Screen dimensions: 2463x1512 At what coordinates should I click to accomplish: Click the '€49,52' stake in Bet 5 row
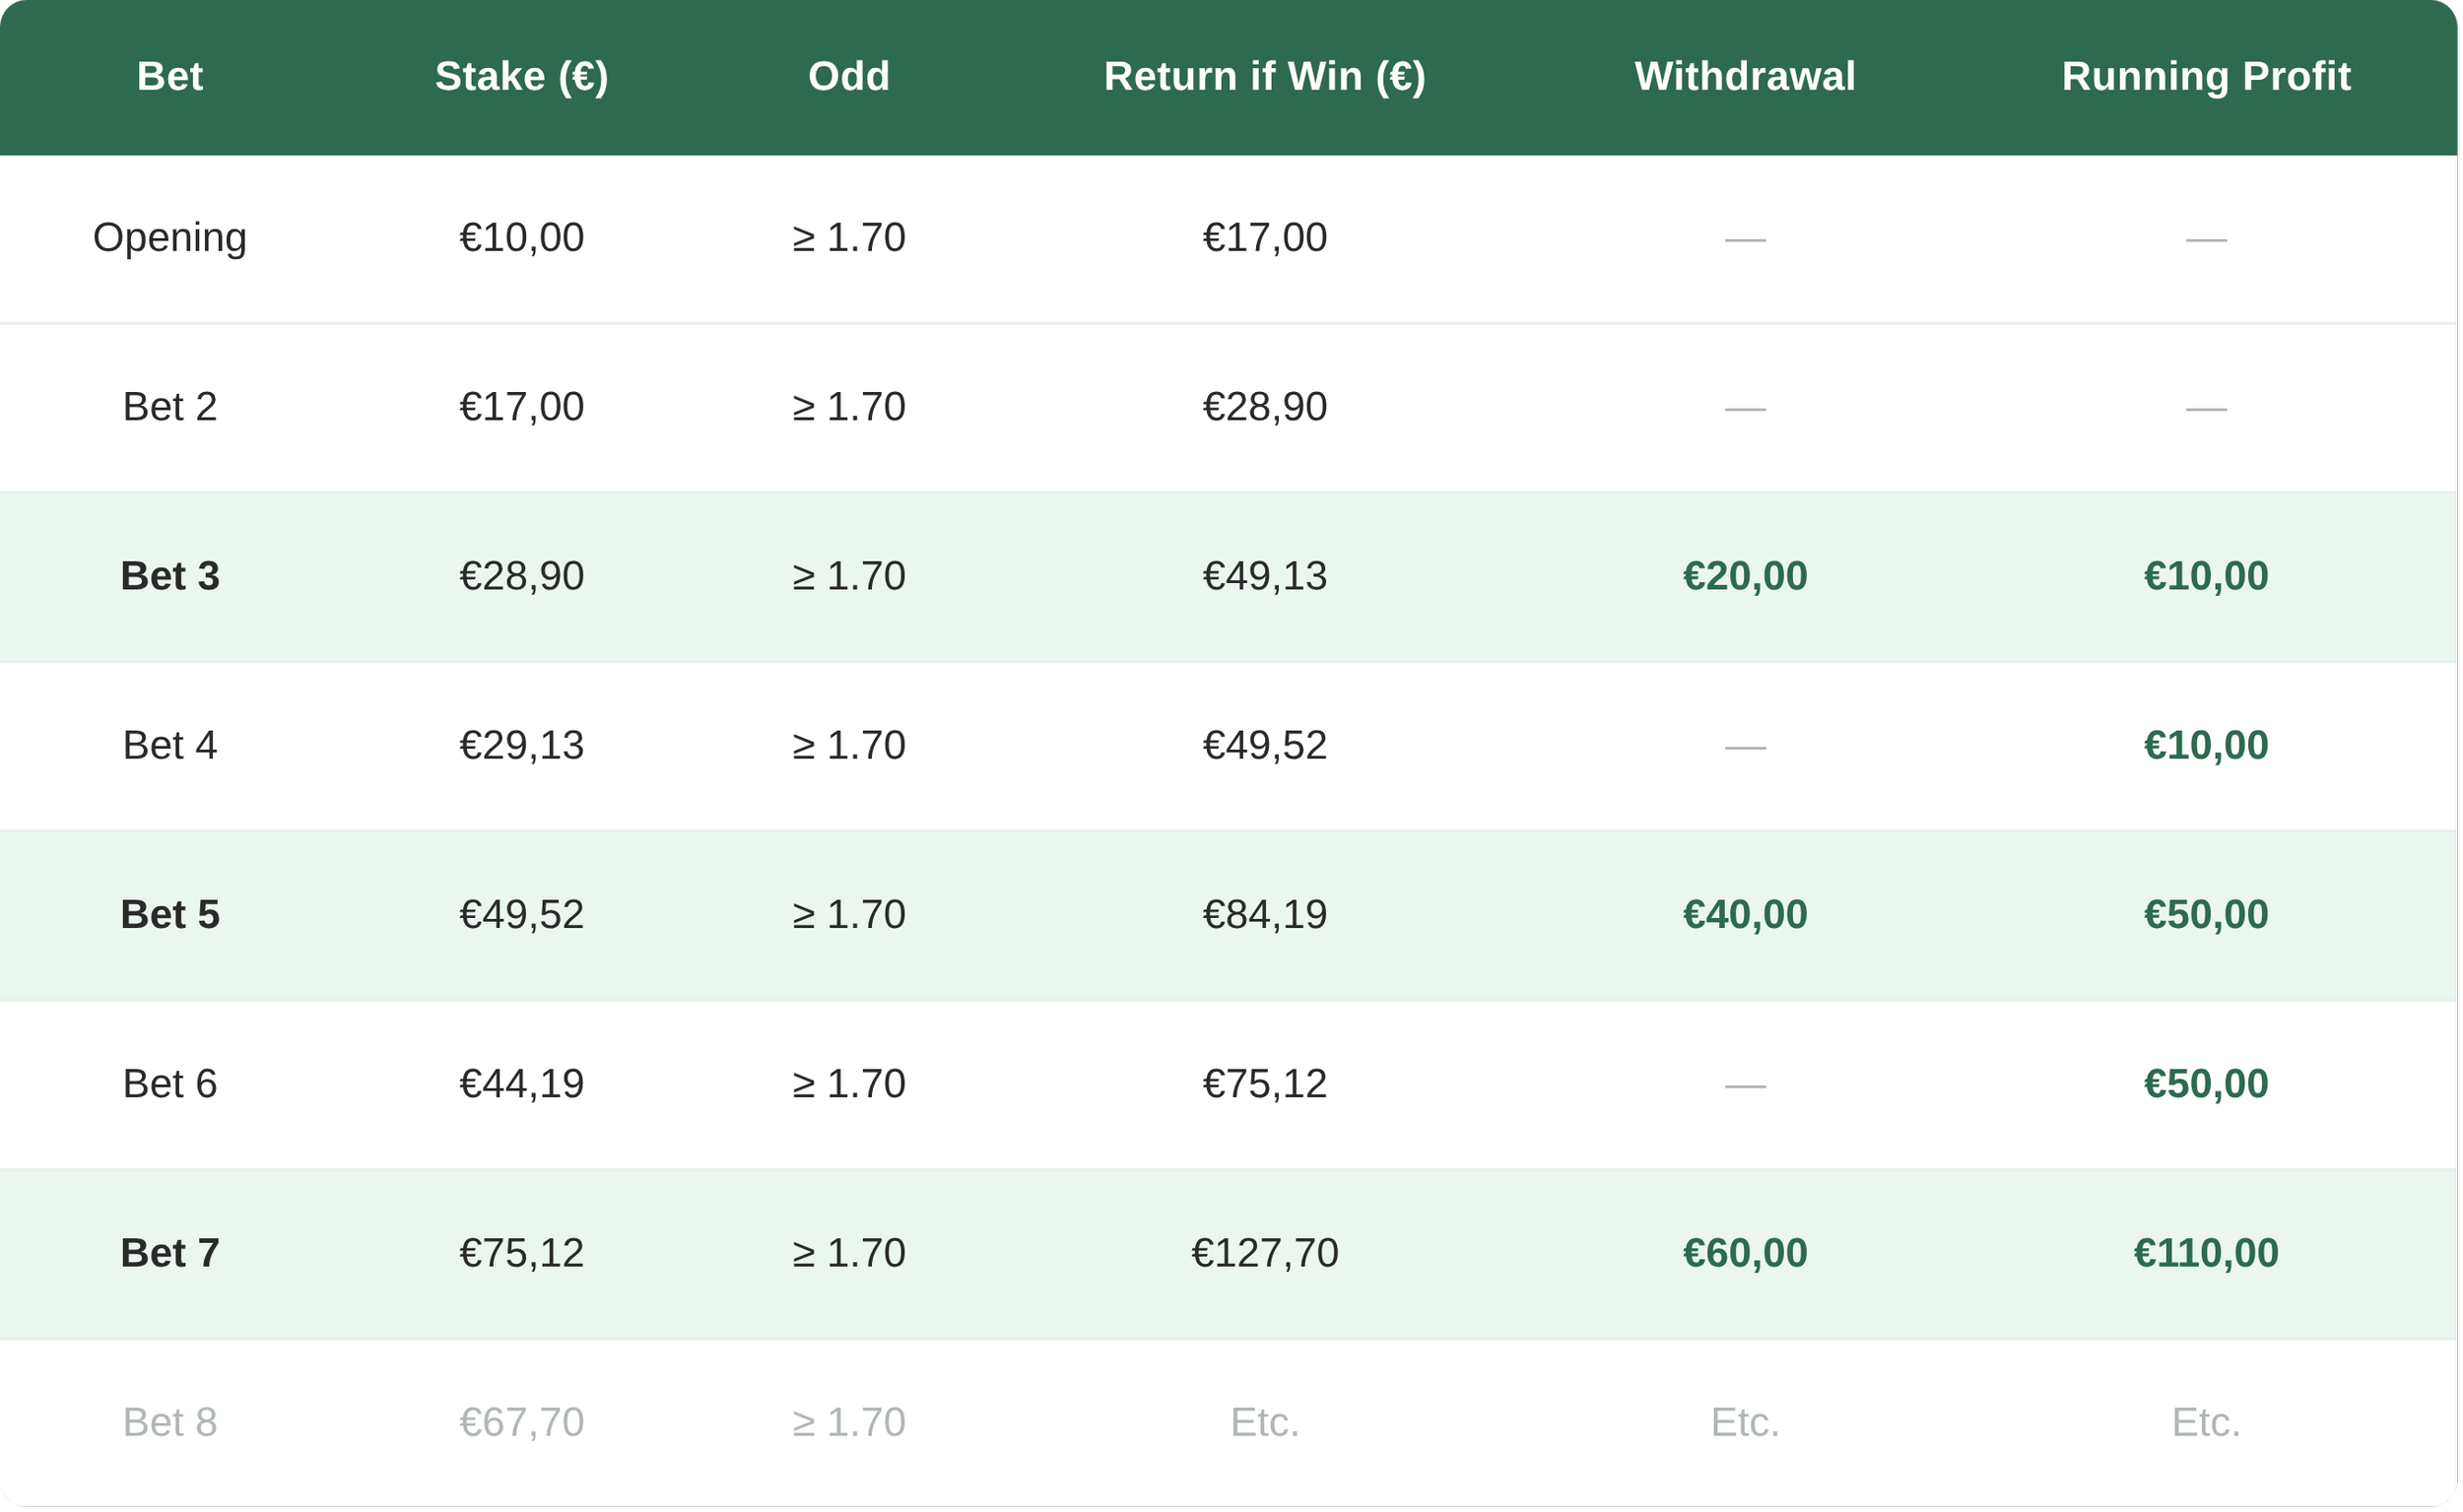[522, 915]
